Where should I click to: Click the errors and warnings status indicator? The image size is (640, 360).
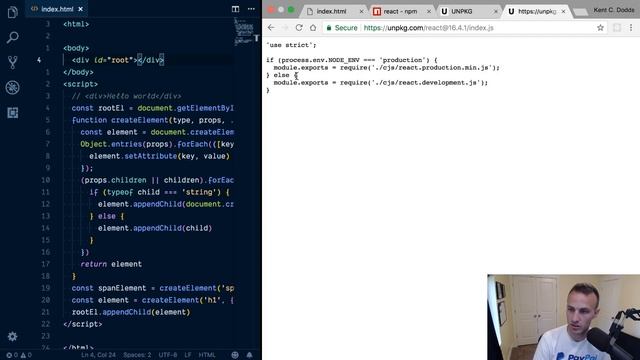pyautogui.click(x=19, y=355)
